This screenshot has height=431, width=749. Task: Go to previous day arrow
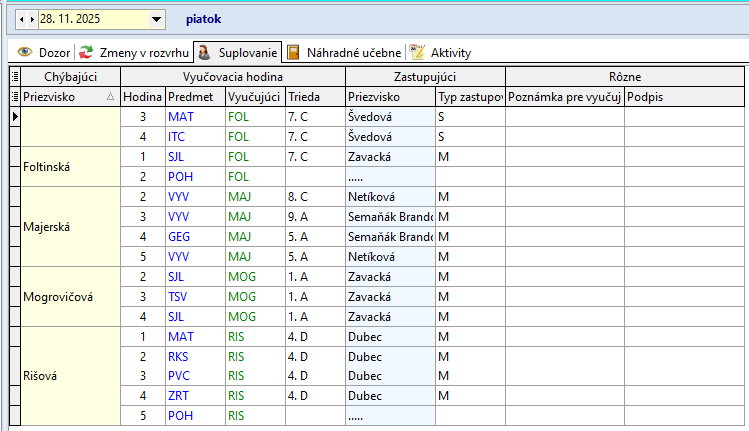[x=22, y=19]
